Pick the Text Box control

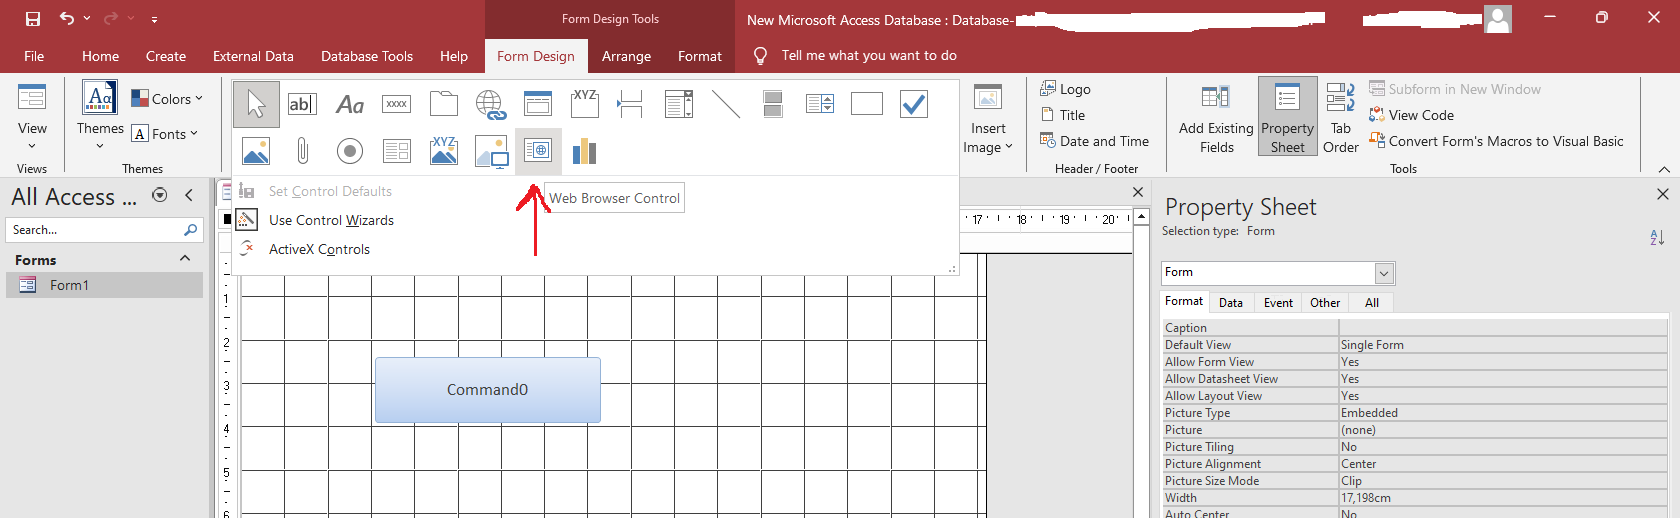[302, 104]
